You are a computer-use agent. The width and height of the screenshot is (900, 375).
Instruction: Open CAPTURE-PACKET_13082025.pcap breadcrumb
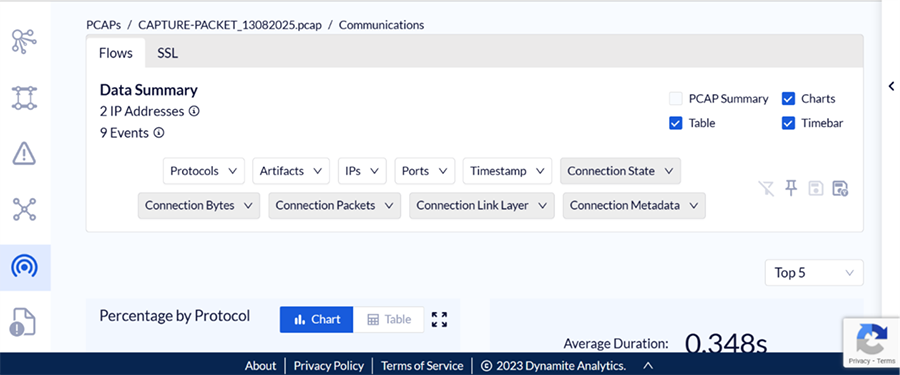point(230,25)
